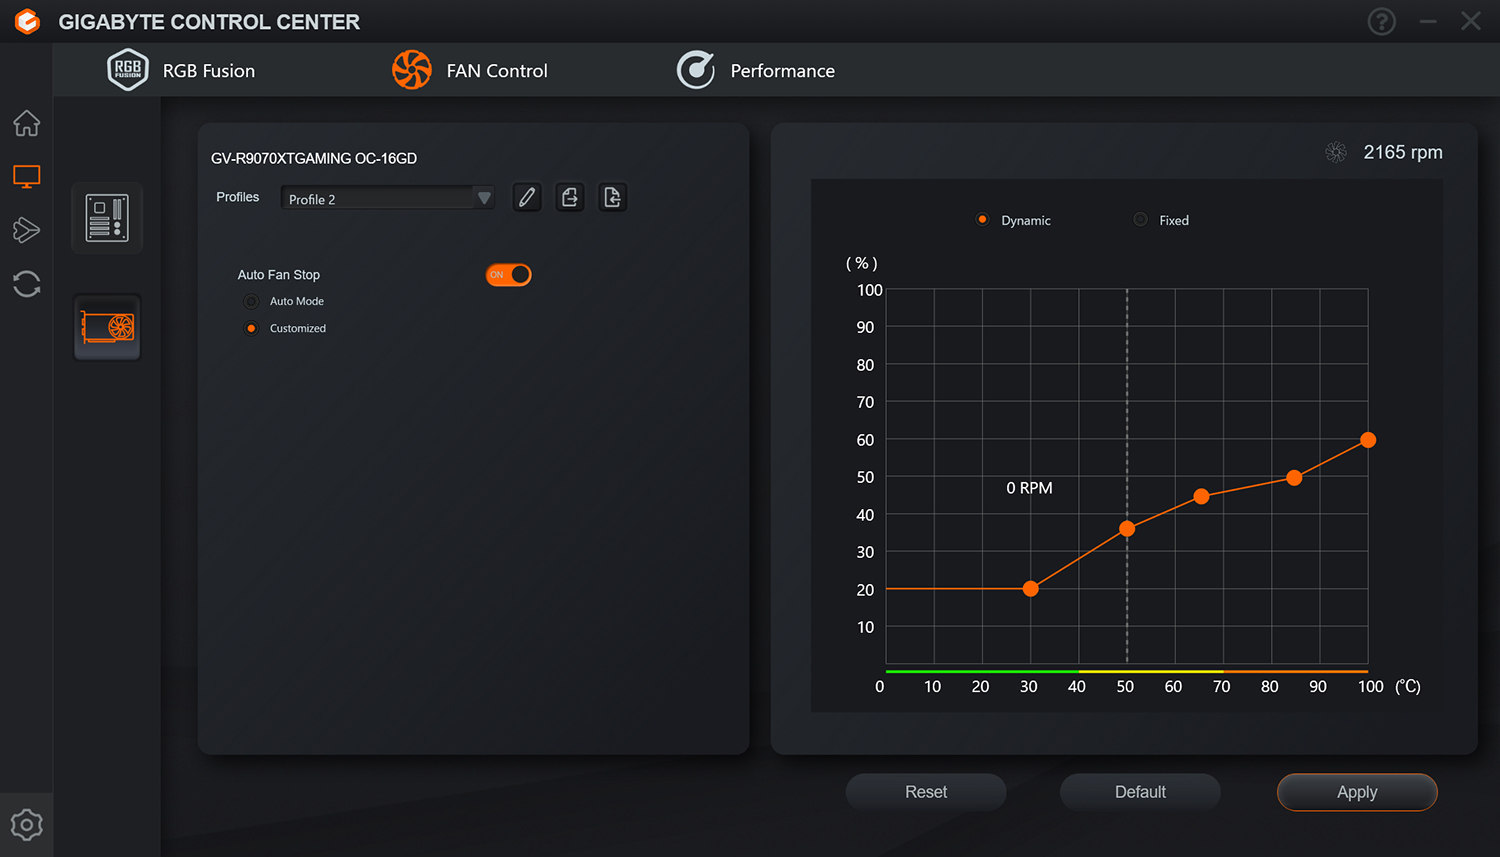Click the fan speed icon beside 2165 rpm
1500x857 pixels.
(1336, 152)
